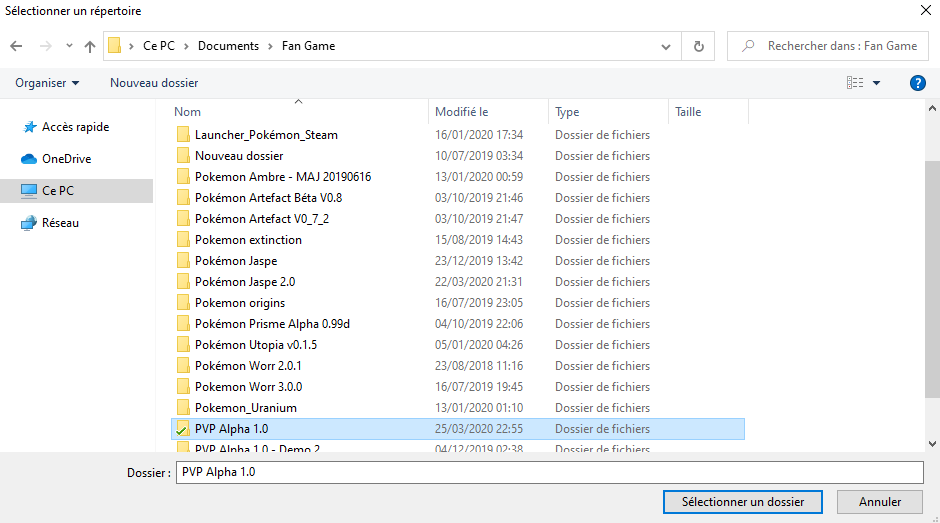This screenshot has height=523, width=940.
Task: Click the PVP Alpha 1.0 folder icon
Action: 182,429
